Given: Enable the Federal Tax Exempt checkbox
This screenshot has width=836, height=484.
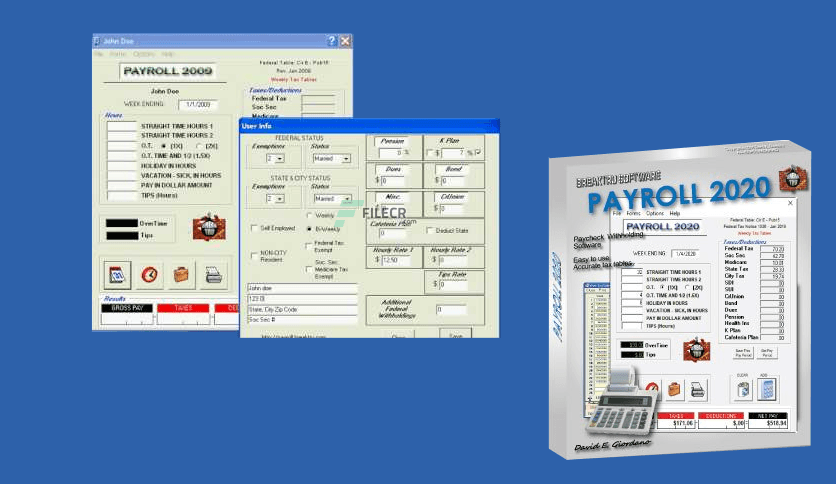Looking at the screenshot, I should pyautogui.click(x=309, y=246).
